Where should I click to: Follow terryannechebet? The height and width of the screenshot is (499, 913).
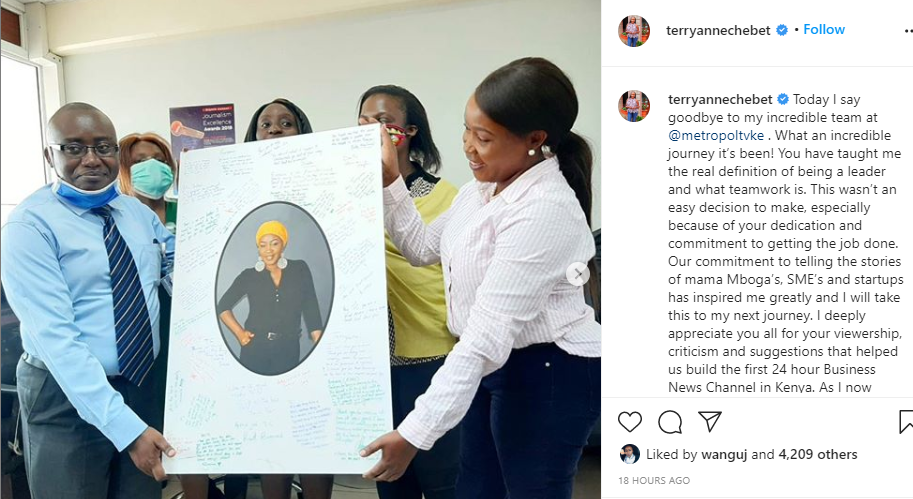point(823,30)
